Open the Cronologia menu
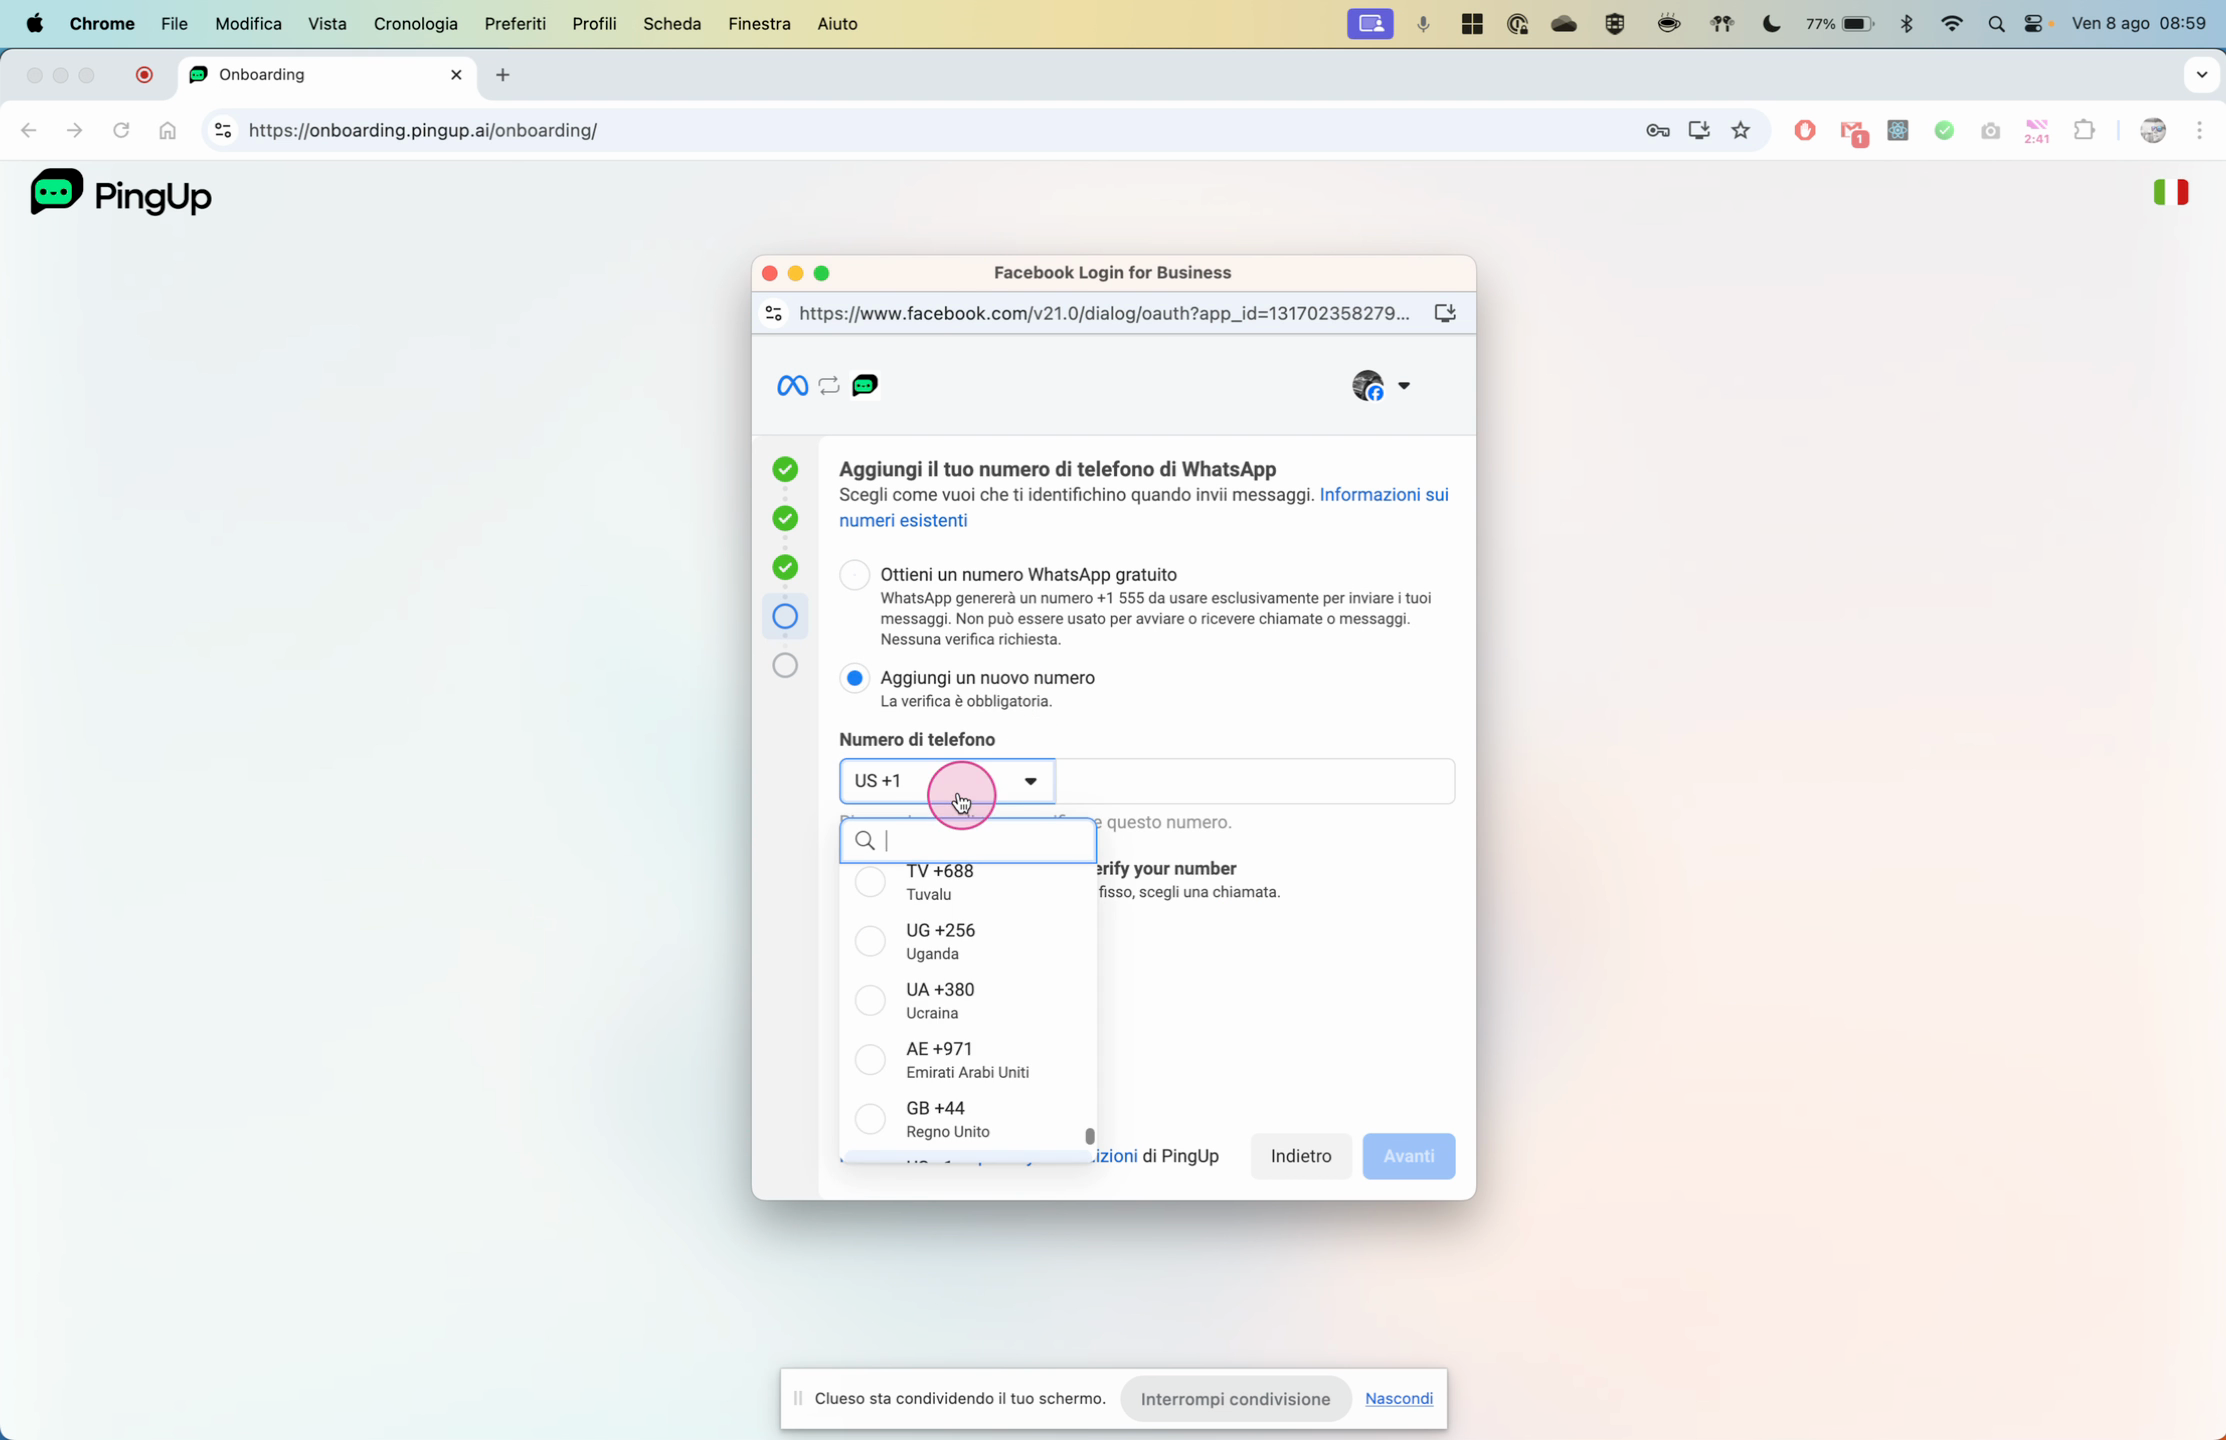 pos(415,23)
